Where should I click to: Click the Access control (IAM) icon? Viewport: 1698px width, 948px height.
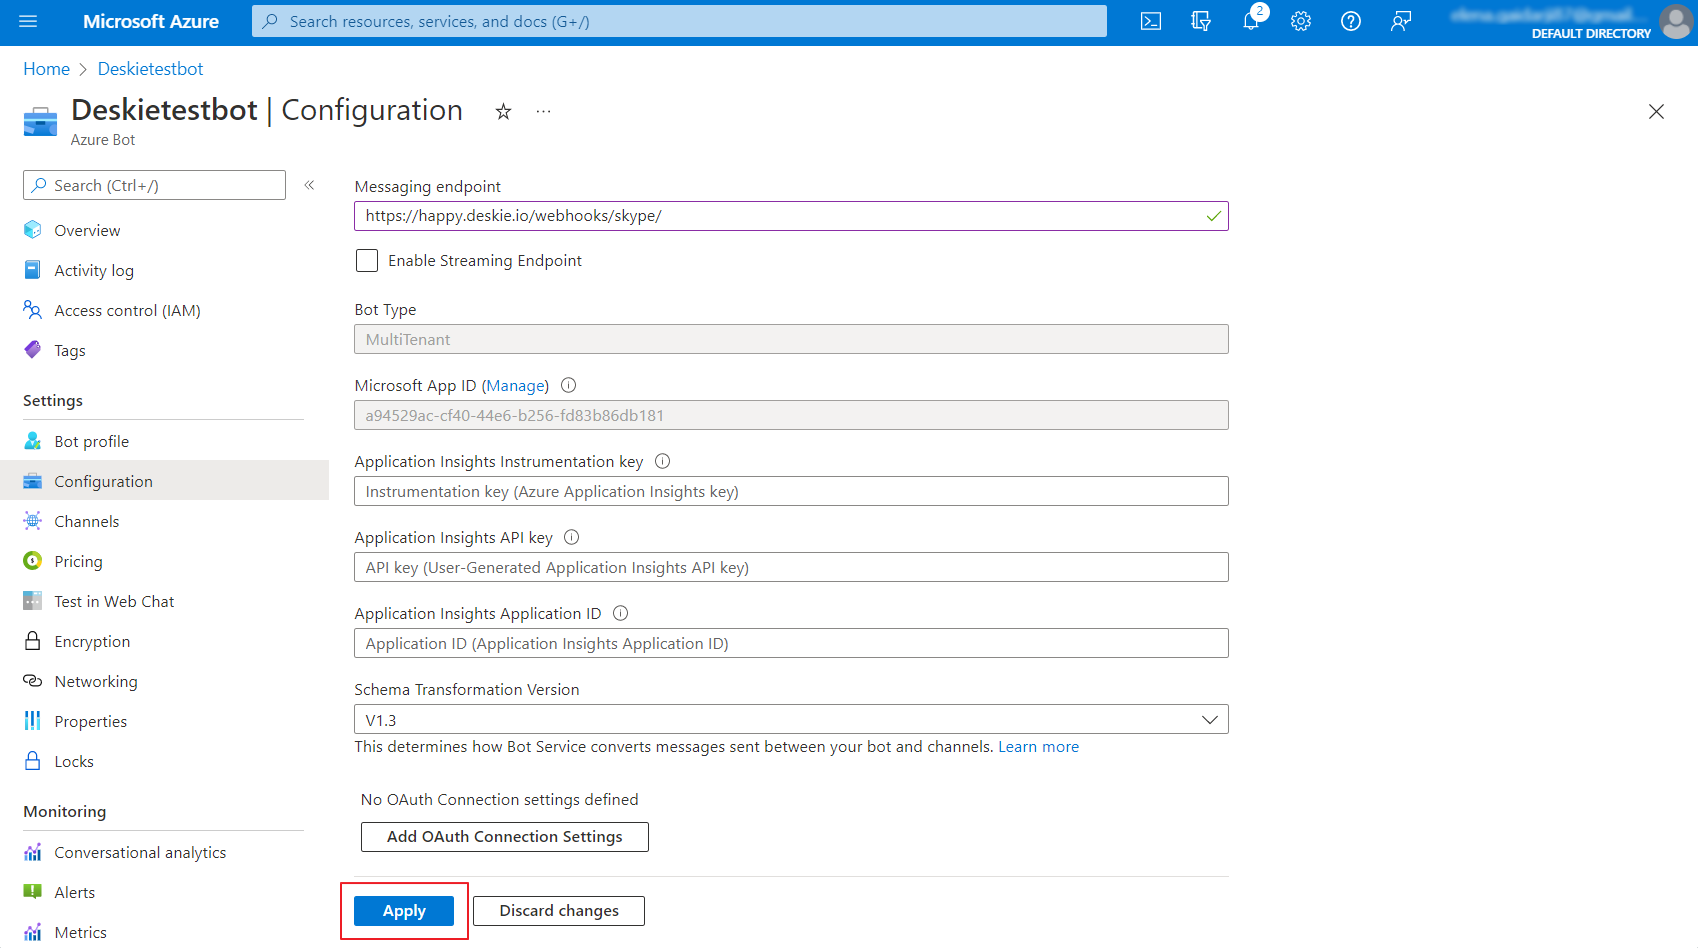coord(33,310)
